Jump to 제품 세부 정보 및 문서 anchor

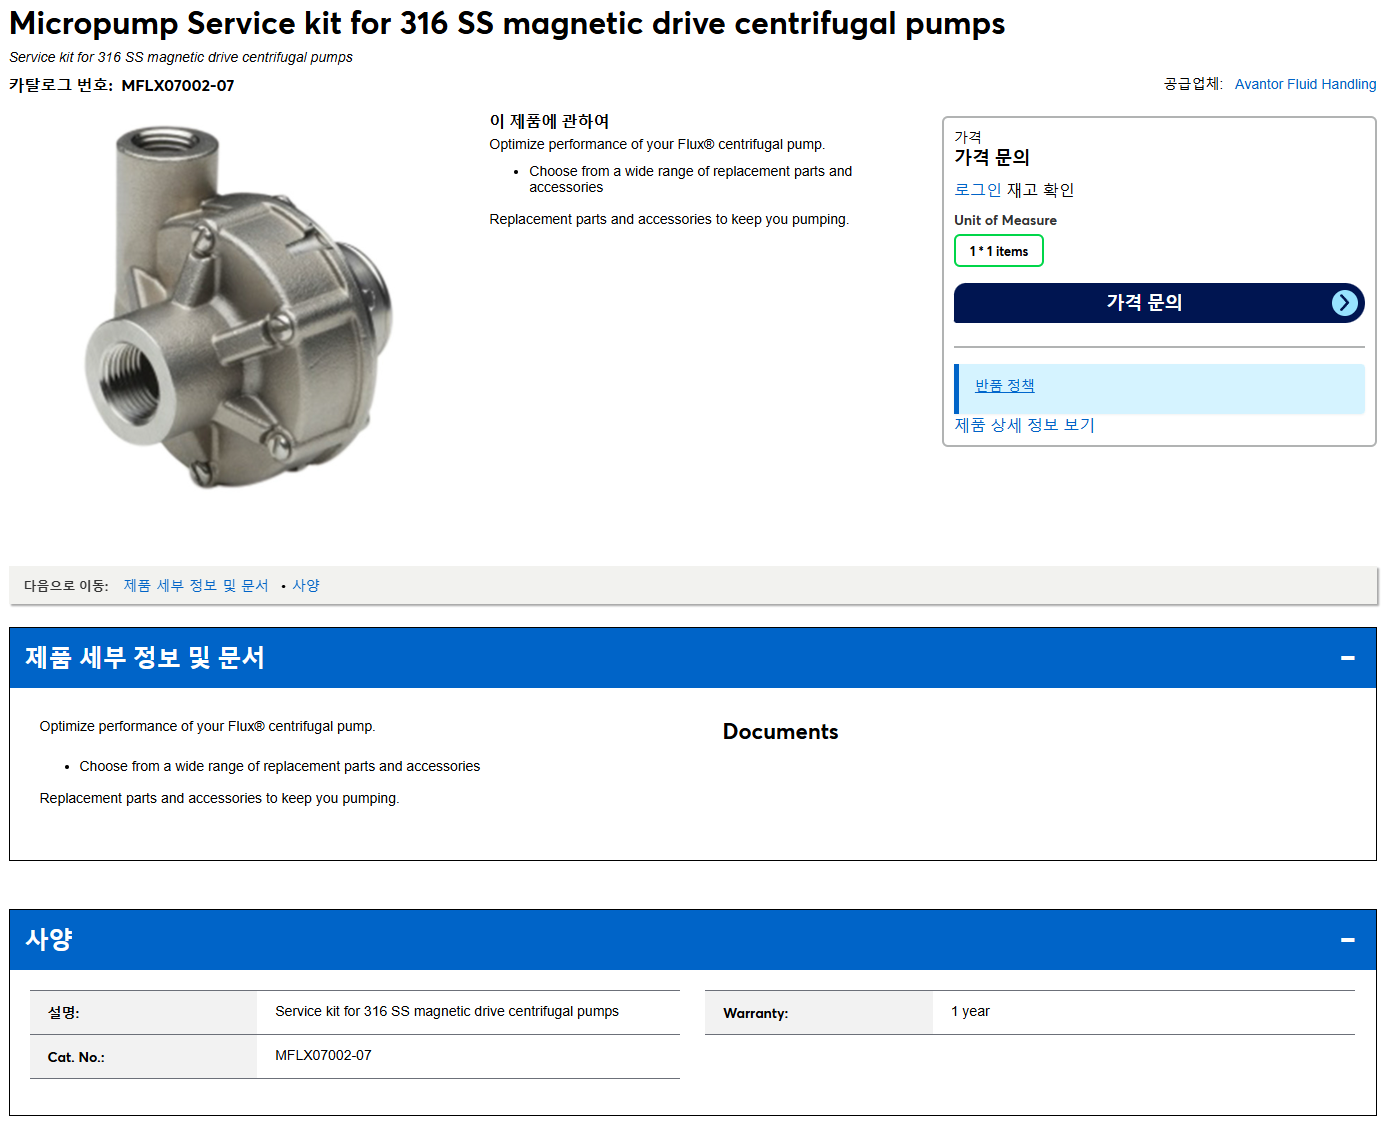pyautogui.click(x=196, y=586)
